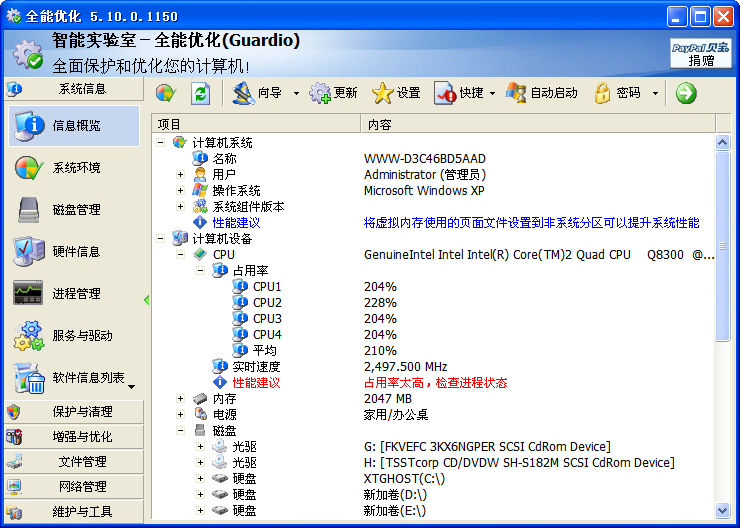Viewport: 740px width, 528px height.
Task: Expand the 内存 tree node
Action: click(181, 399)
